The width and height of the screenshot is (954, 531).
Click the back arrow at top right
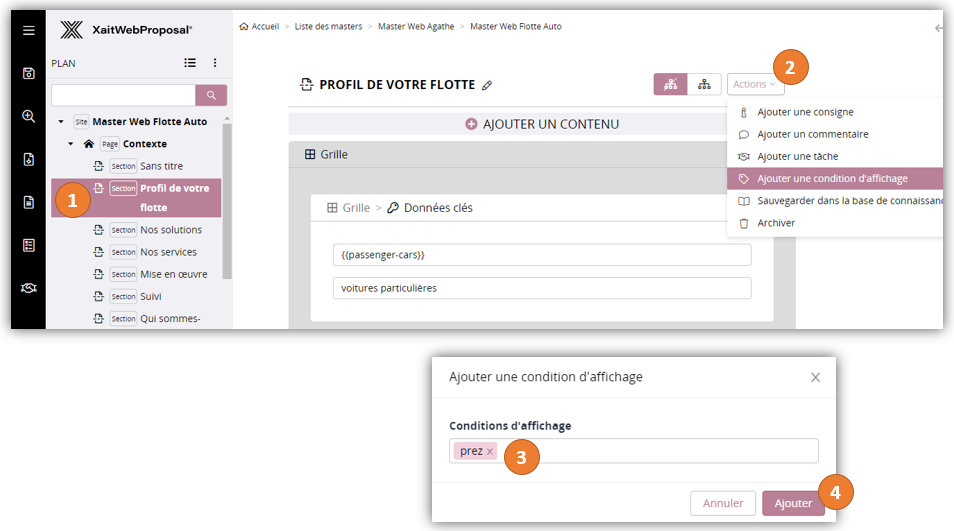(x=938, y=28)
